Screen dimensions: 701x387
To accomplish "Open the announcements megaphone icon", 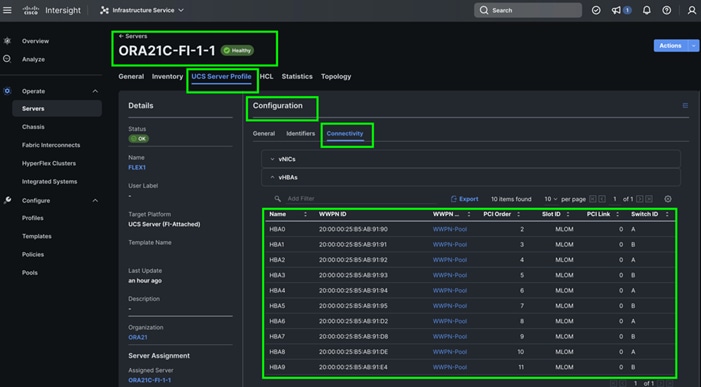I will click(x=616, y=10).
